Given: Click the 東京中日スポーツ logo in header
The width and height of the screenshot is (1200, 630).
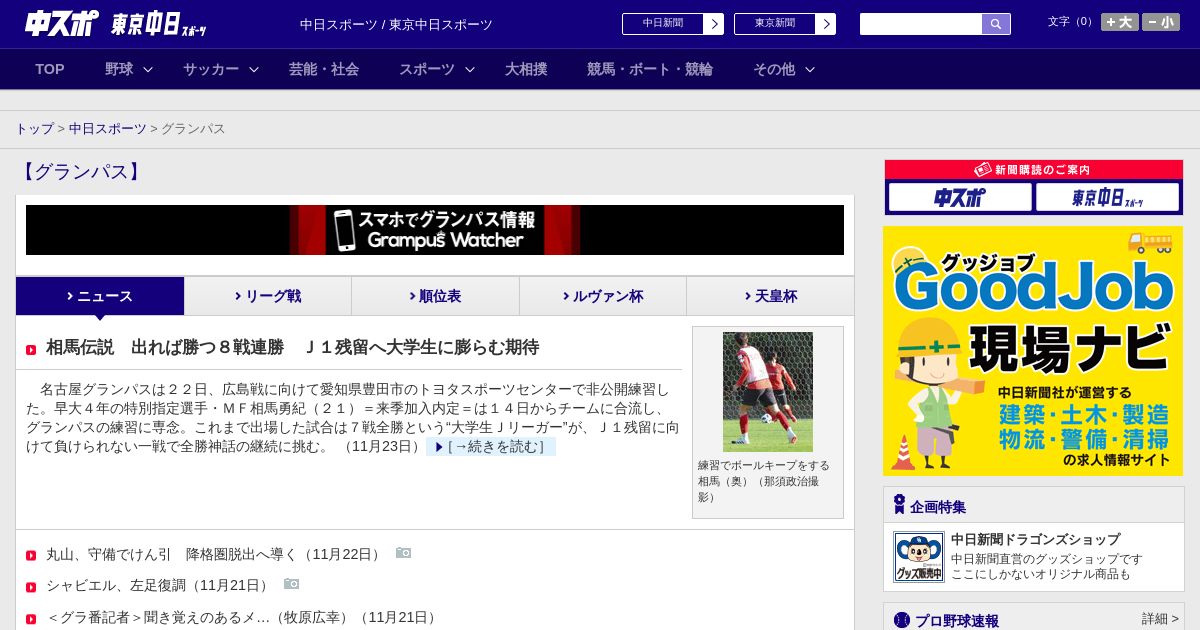Looking at the screenshot, I should tap(159, 24).
